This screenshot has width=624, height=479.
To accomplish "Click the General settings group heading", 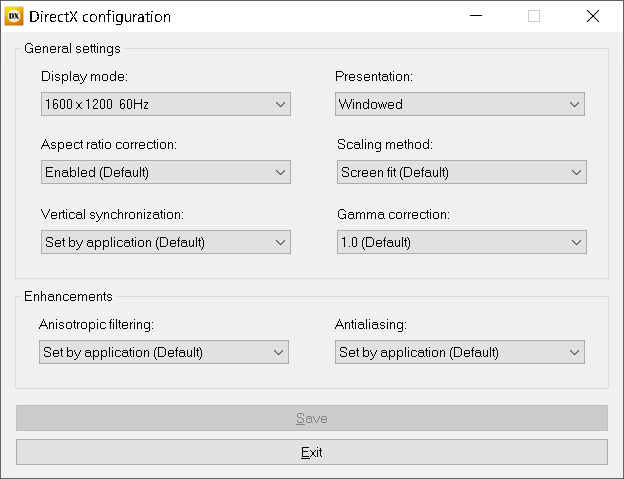I will tap(72, 49).
